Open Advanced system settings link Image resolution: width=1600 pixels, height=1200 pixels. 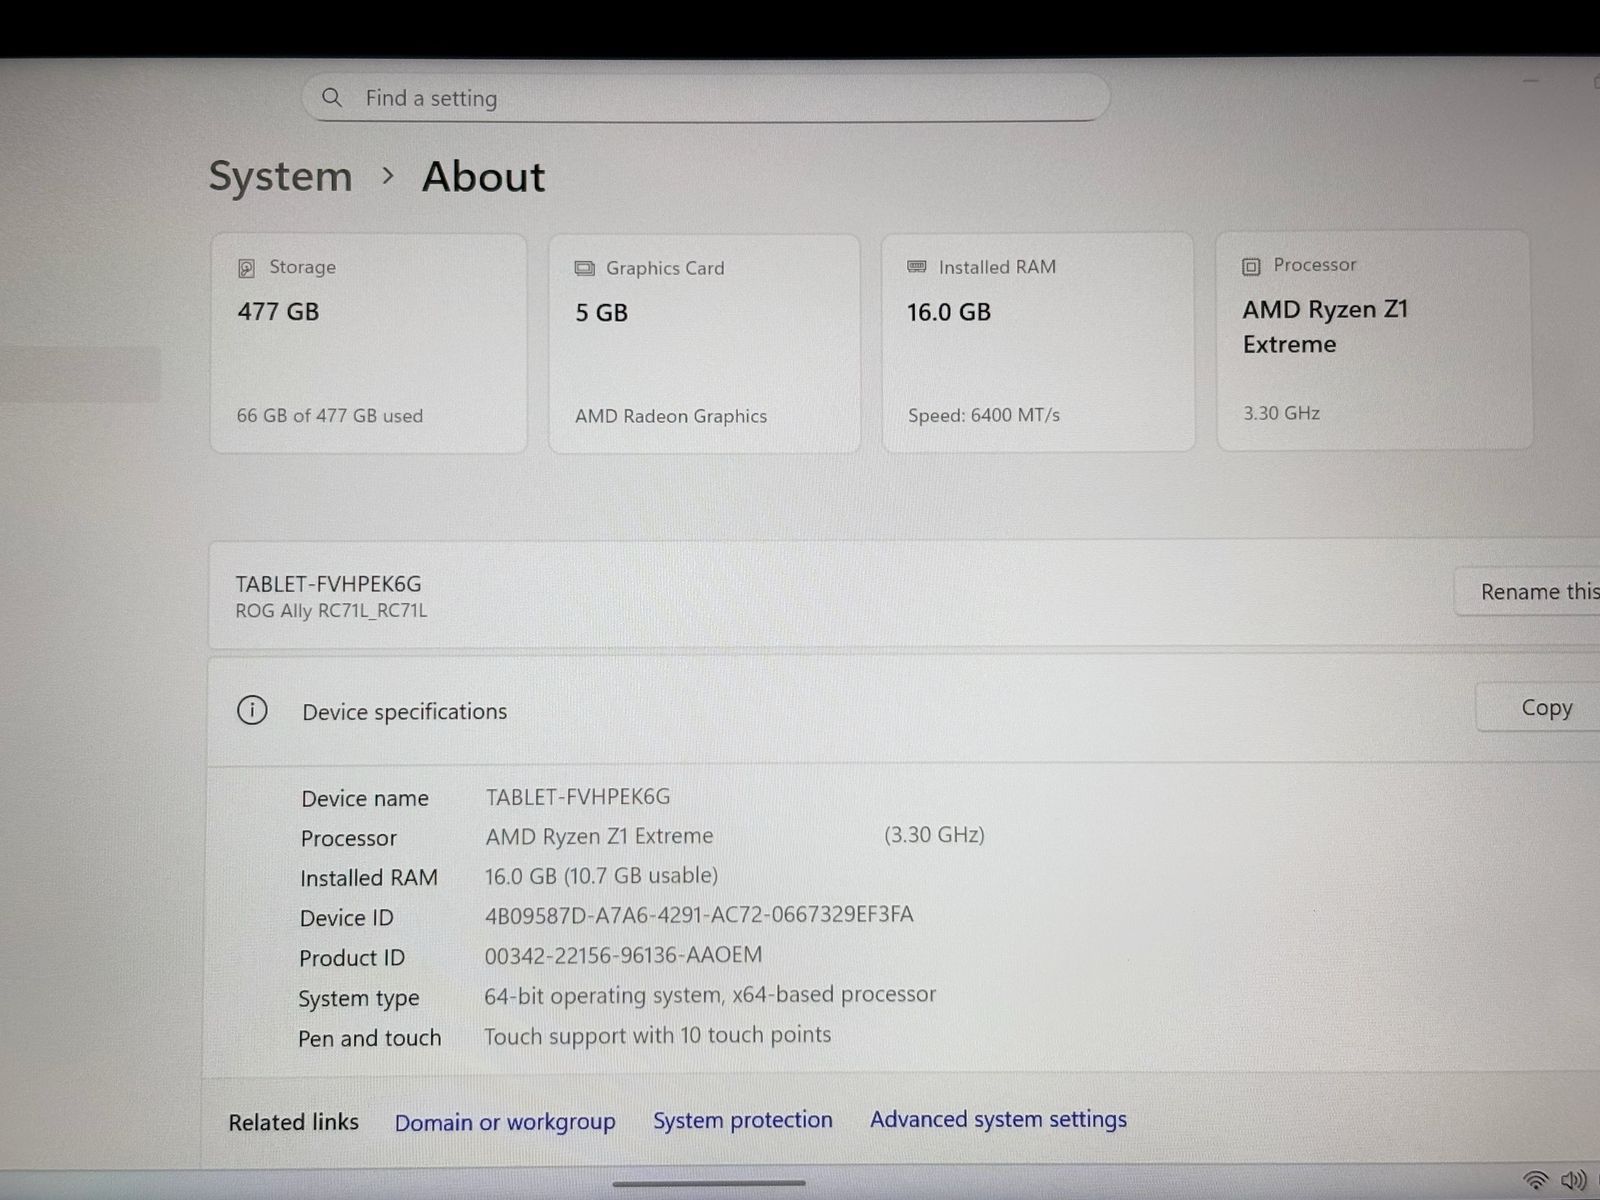click(x=998, y=1119)
